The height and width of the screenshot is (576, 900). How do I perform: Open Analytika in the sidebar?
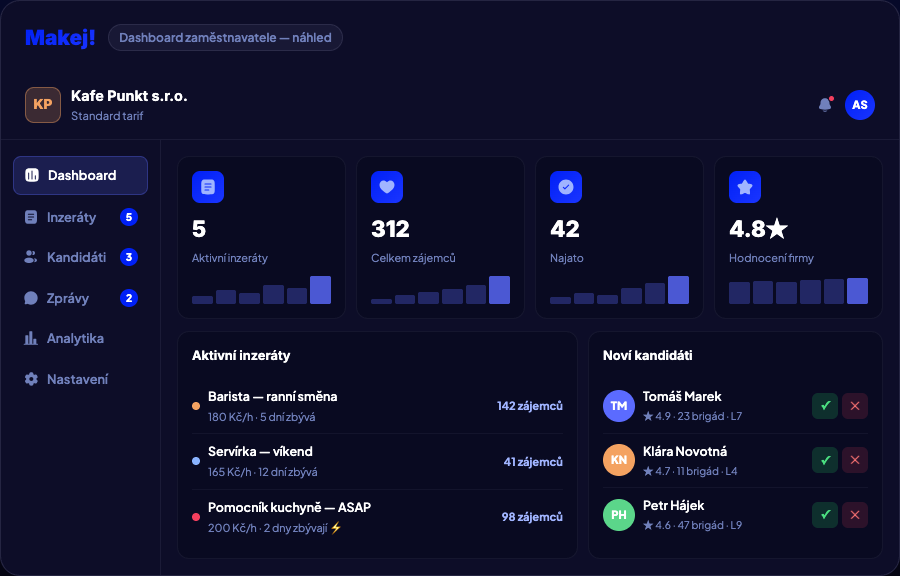pos(80,338)
